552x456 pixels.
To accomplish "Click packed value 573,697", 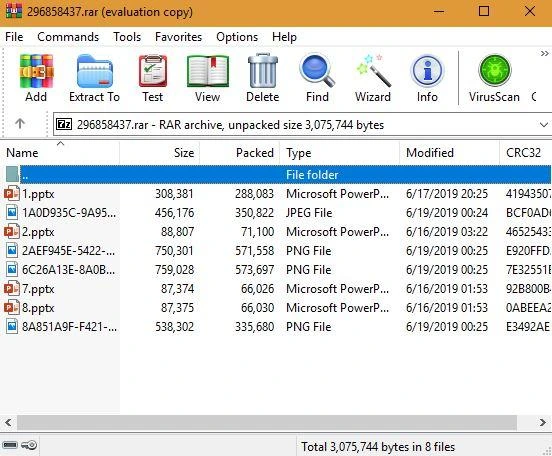I will 255,270.
